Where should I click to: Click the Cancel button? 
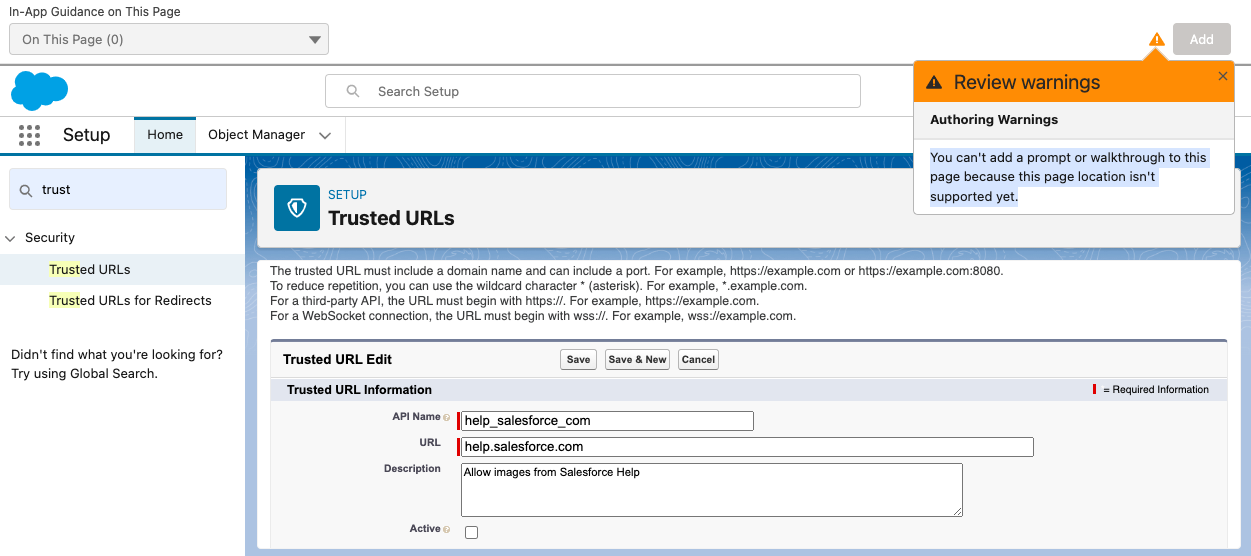698,360
